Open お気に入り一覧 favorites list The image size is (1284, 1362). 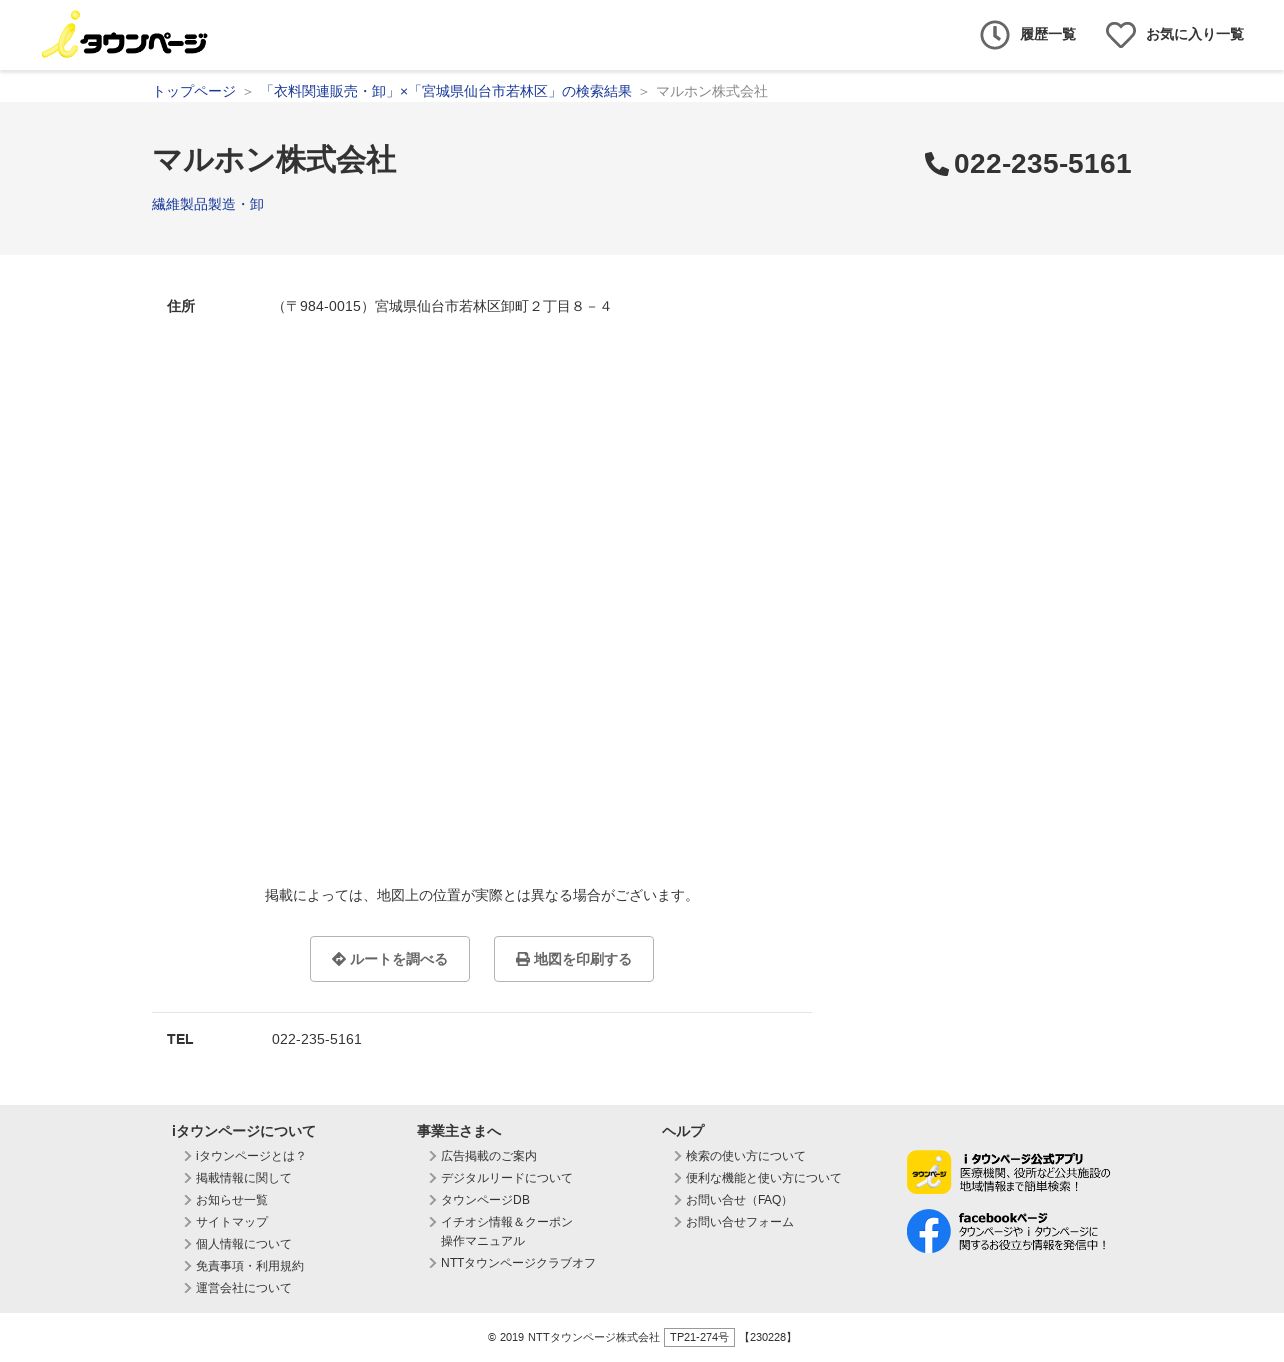point(1195,35)
